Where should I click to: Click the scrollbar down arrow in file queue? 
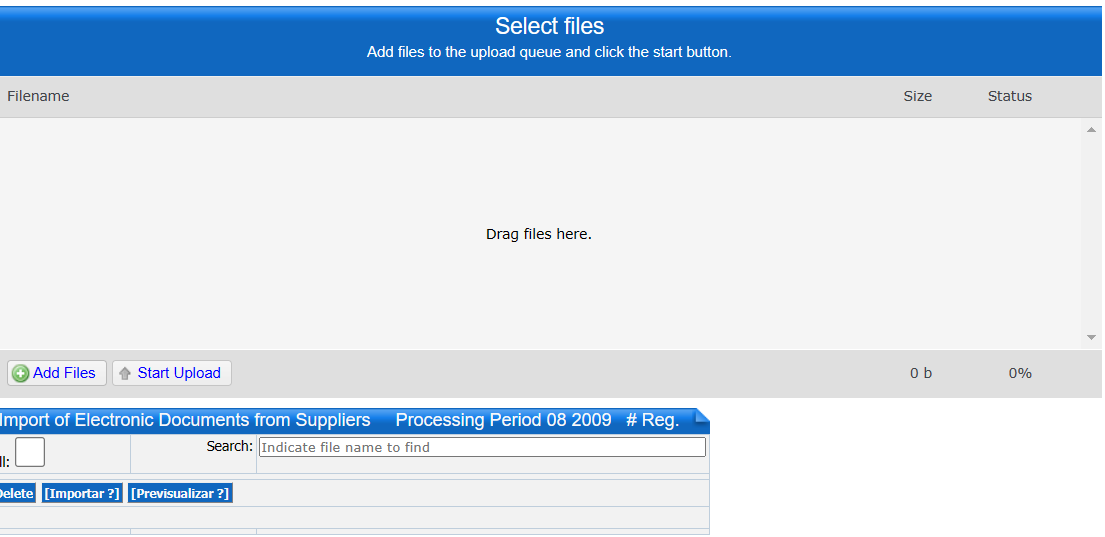pyautogui.click(x=1091, y=338)
